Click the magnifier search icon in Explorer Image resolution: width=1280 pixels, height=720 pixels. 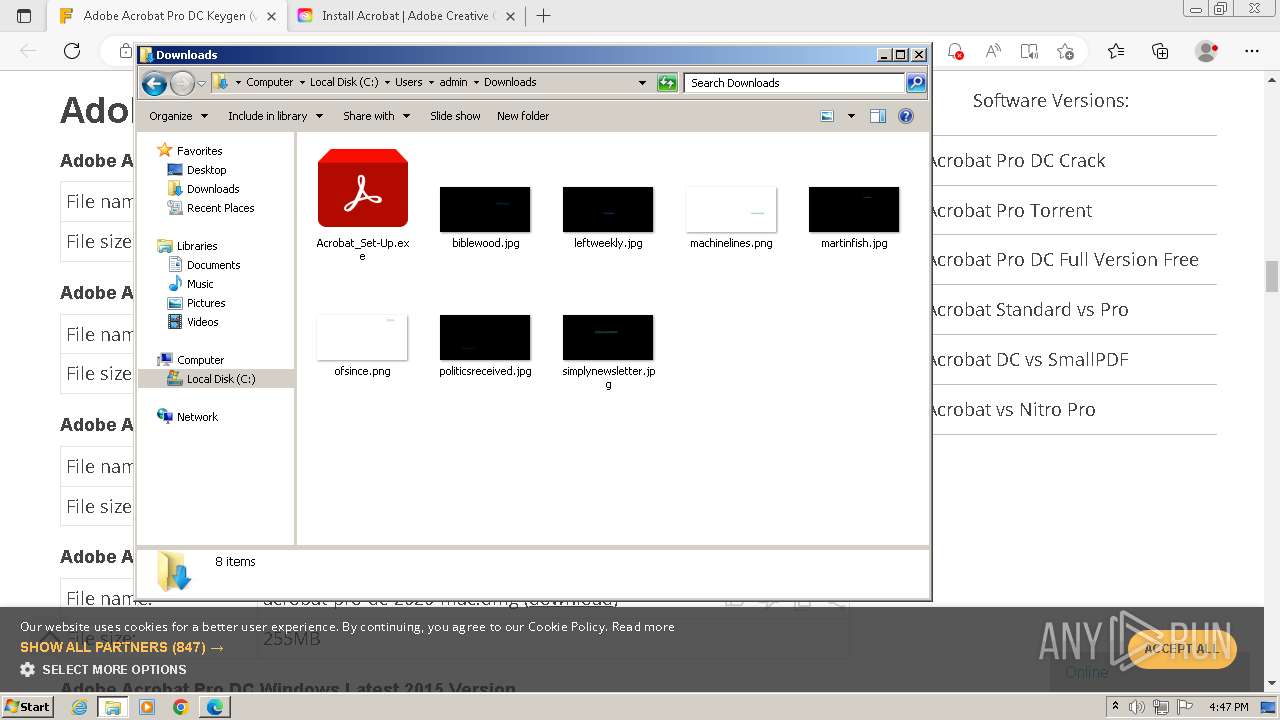[x=915, y=83]
